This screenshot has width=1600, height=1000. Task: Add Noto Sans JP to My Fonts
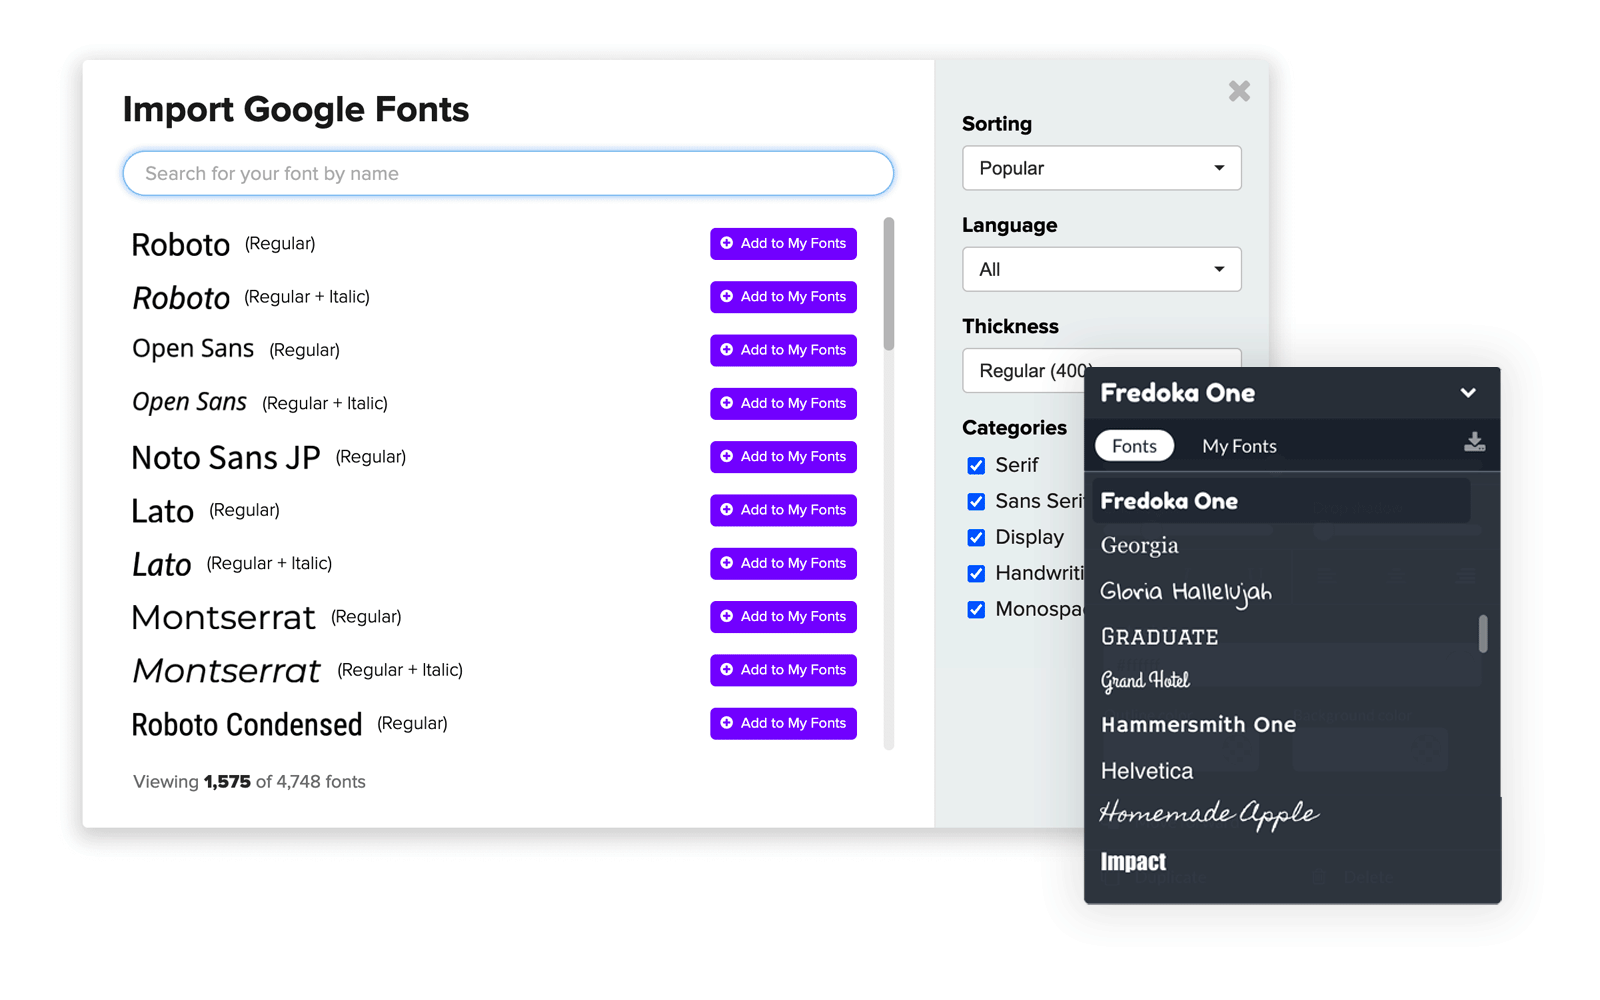pyautogui.click(x=783, y=457)
